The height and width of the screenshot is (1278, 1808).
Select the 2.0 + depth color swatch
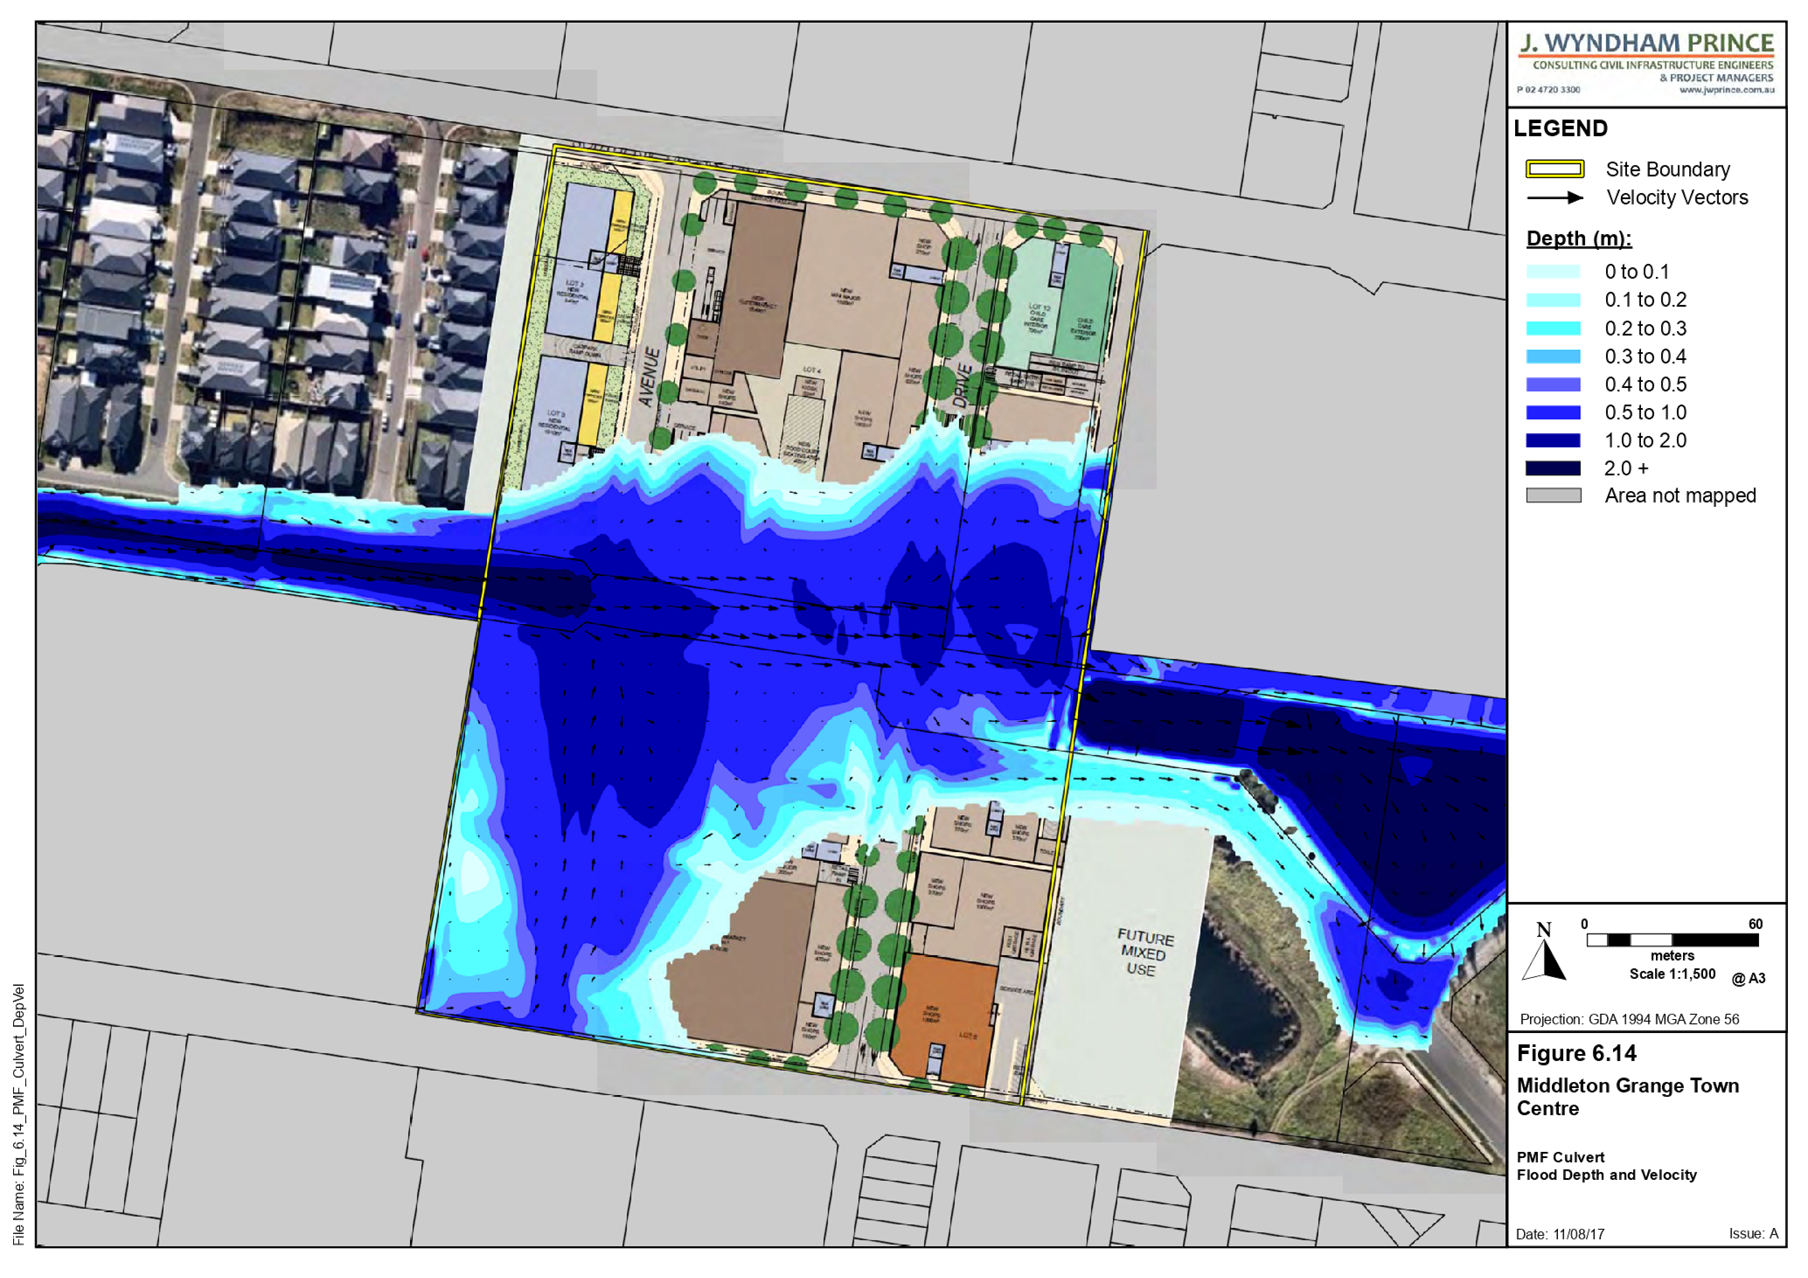1553,468
